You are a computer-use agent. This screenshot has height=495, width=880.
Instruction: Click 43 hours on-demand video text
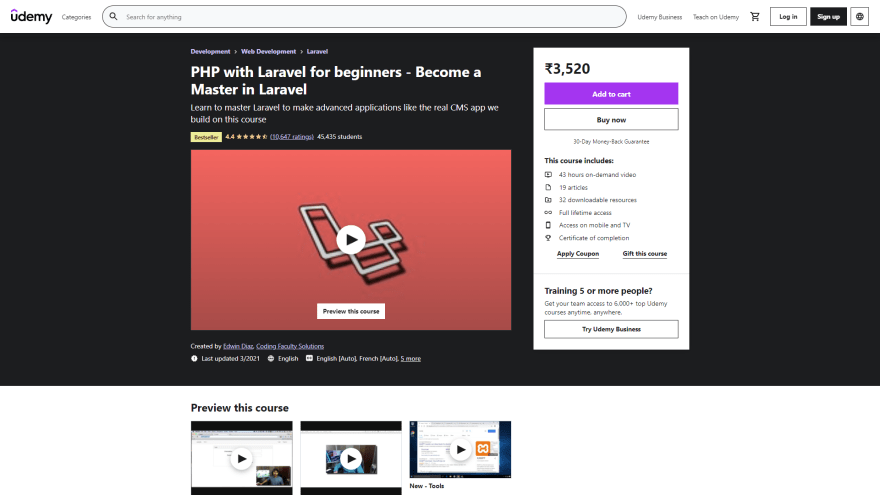click(597, 175)
